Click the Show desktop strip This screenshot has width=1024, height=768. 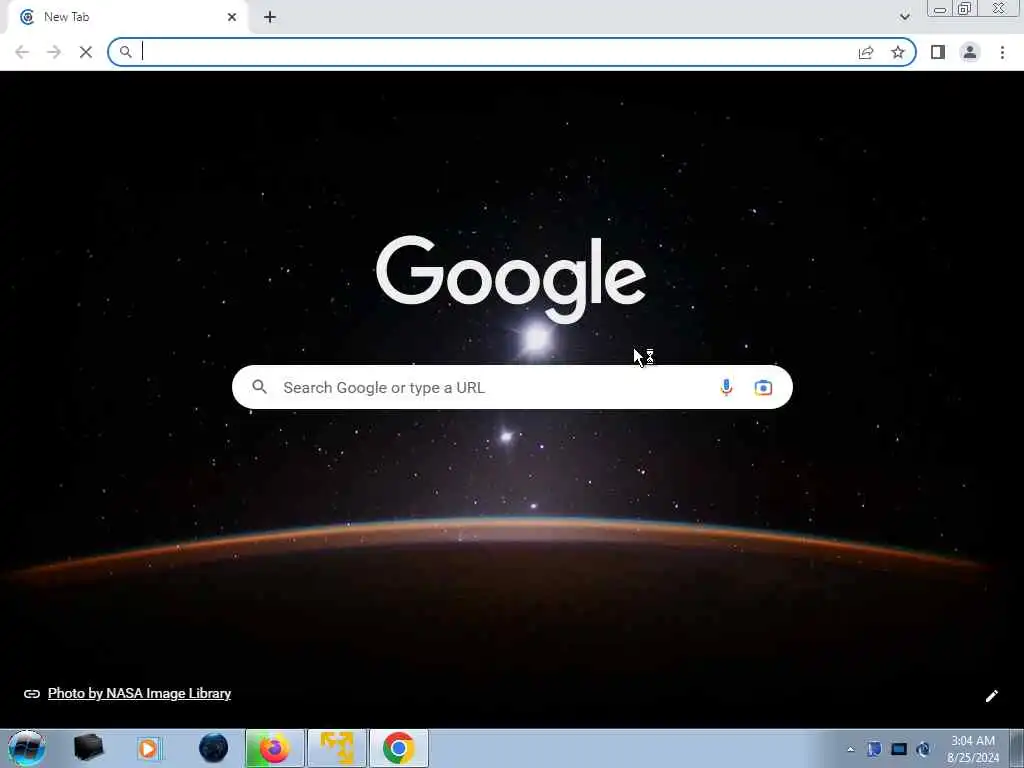point(1016,748)
